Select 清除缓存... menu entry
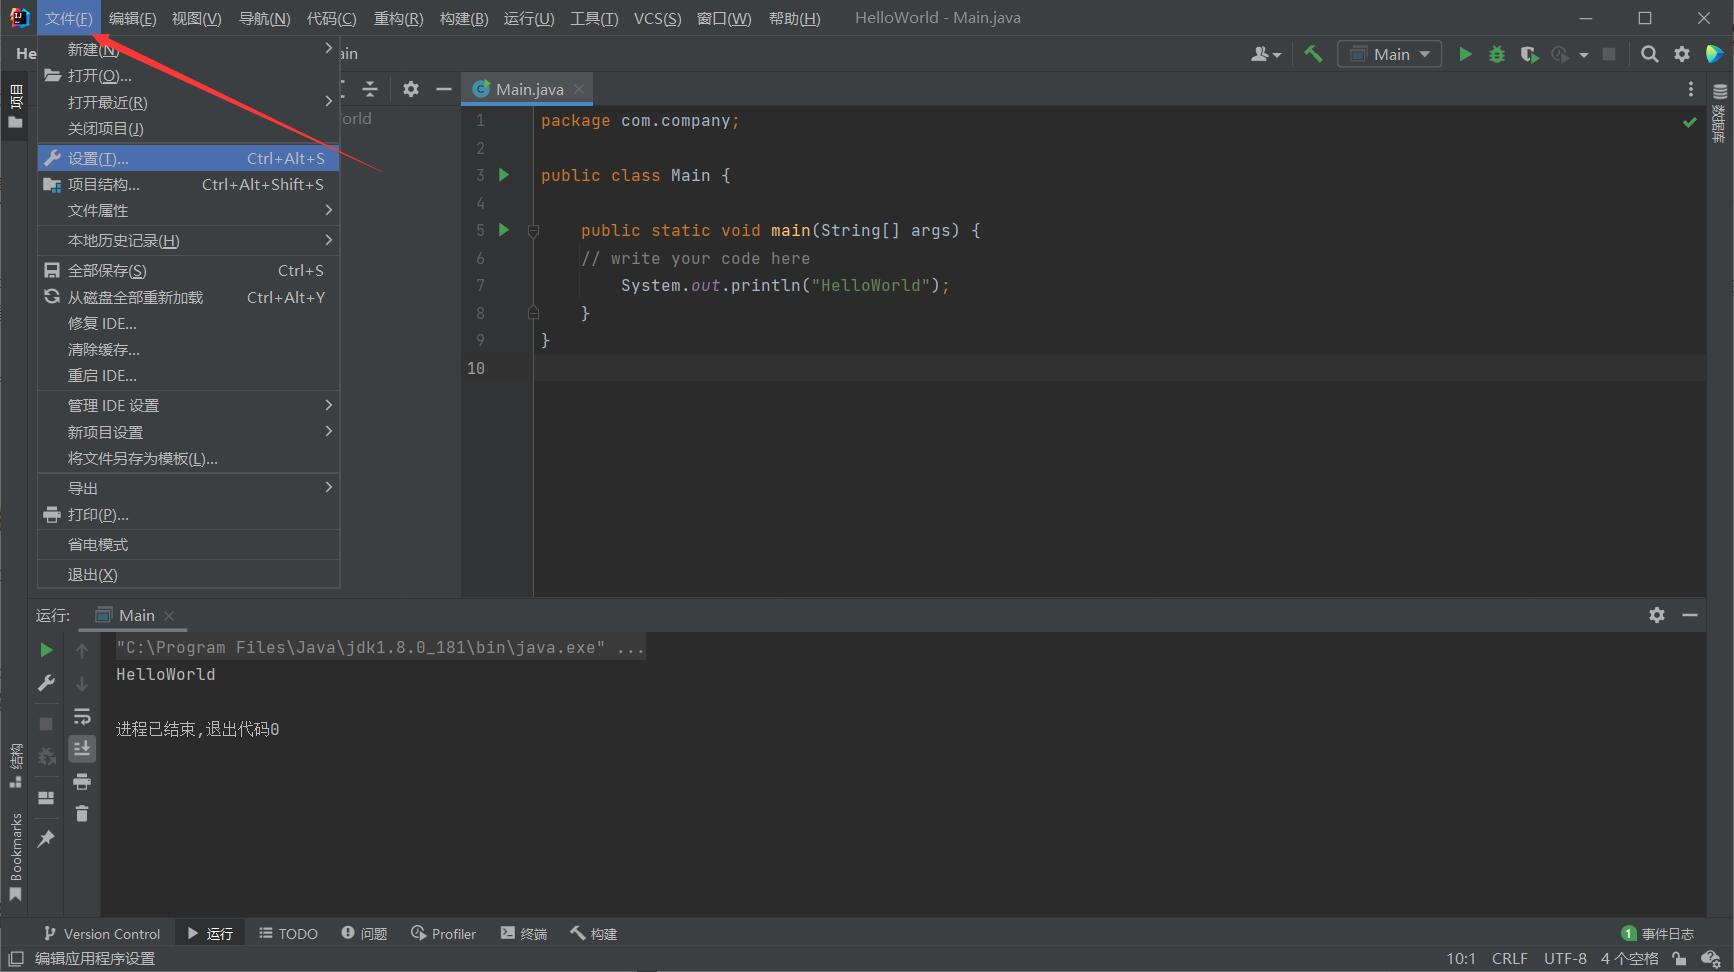Viewport: 1734px width, 972px height. [x=189, y=349]
